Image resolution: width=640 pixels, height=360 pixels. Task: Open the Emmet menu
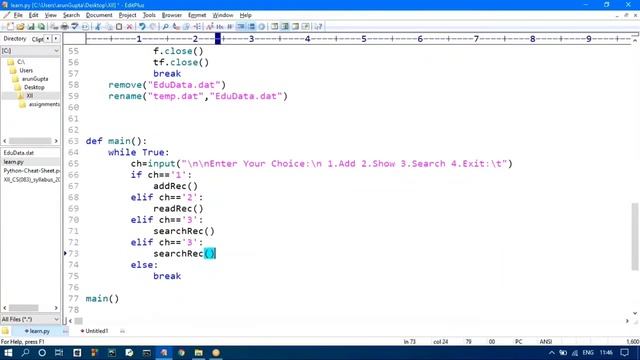pyautogui.click(x=197, y=15)
